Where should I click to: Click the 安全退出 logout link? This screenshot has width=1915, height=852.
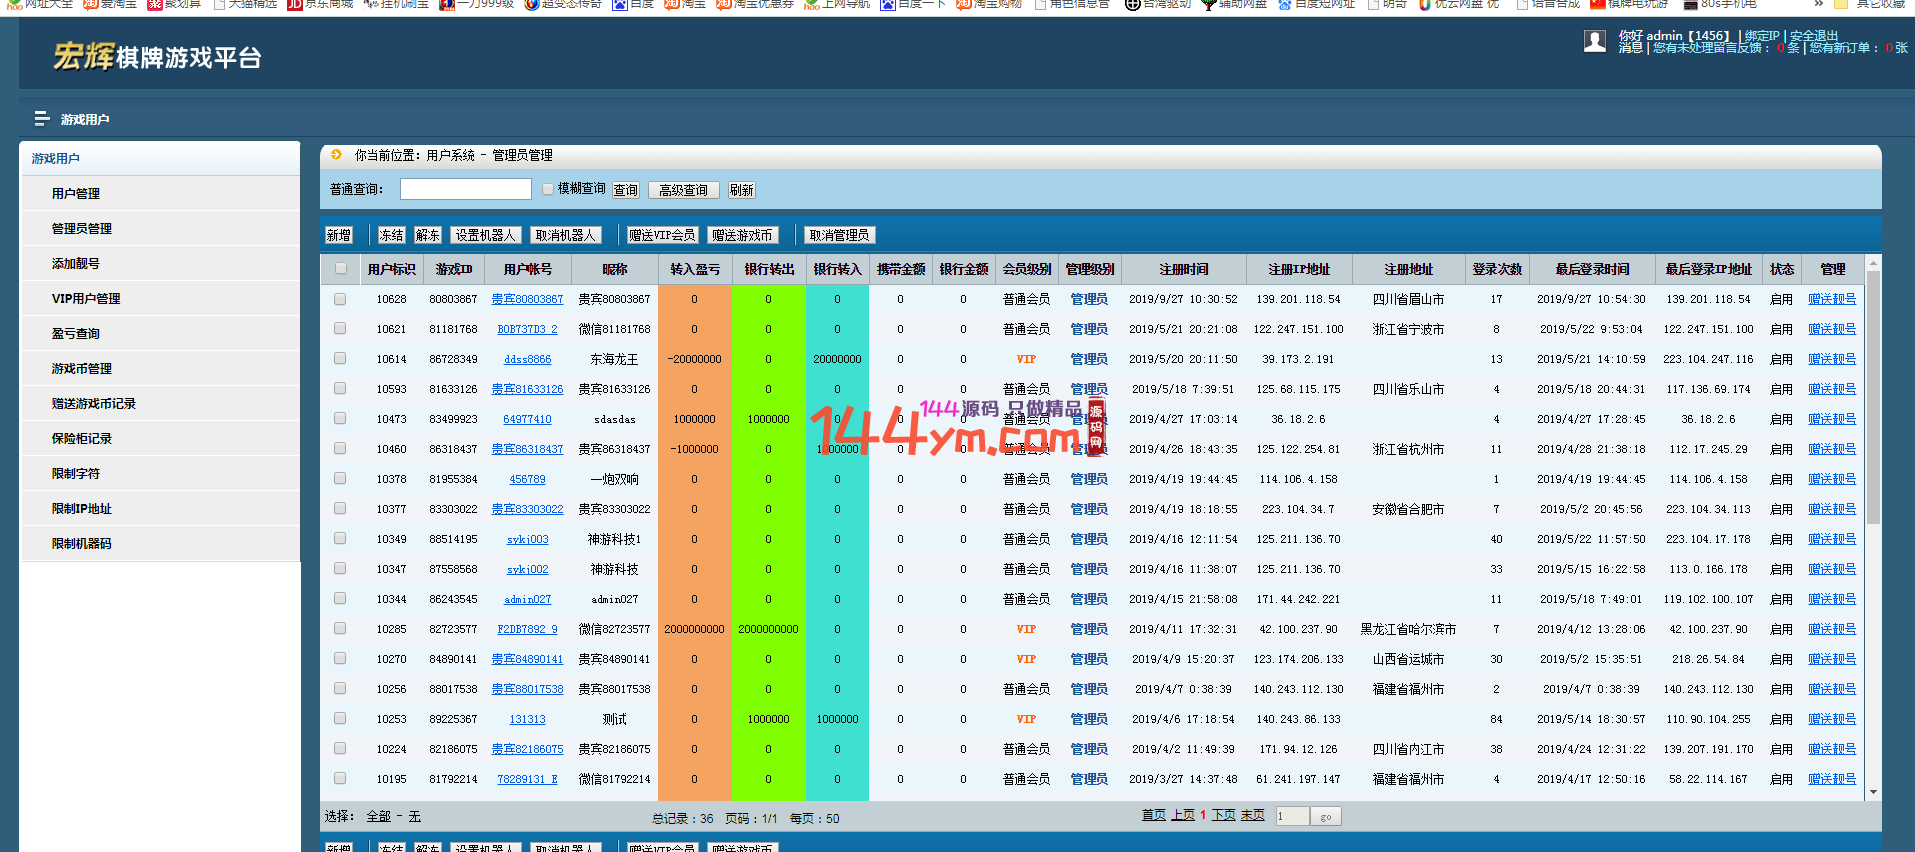1813,36
